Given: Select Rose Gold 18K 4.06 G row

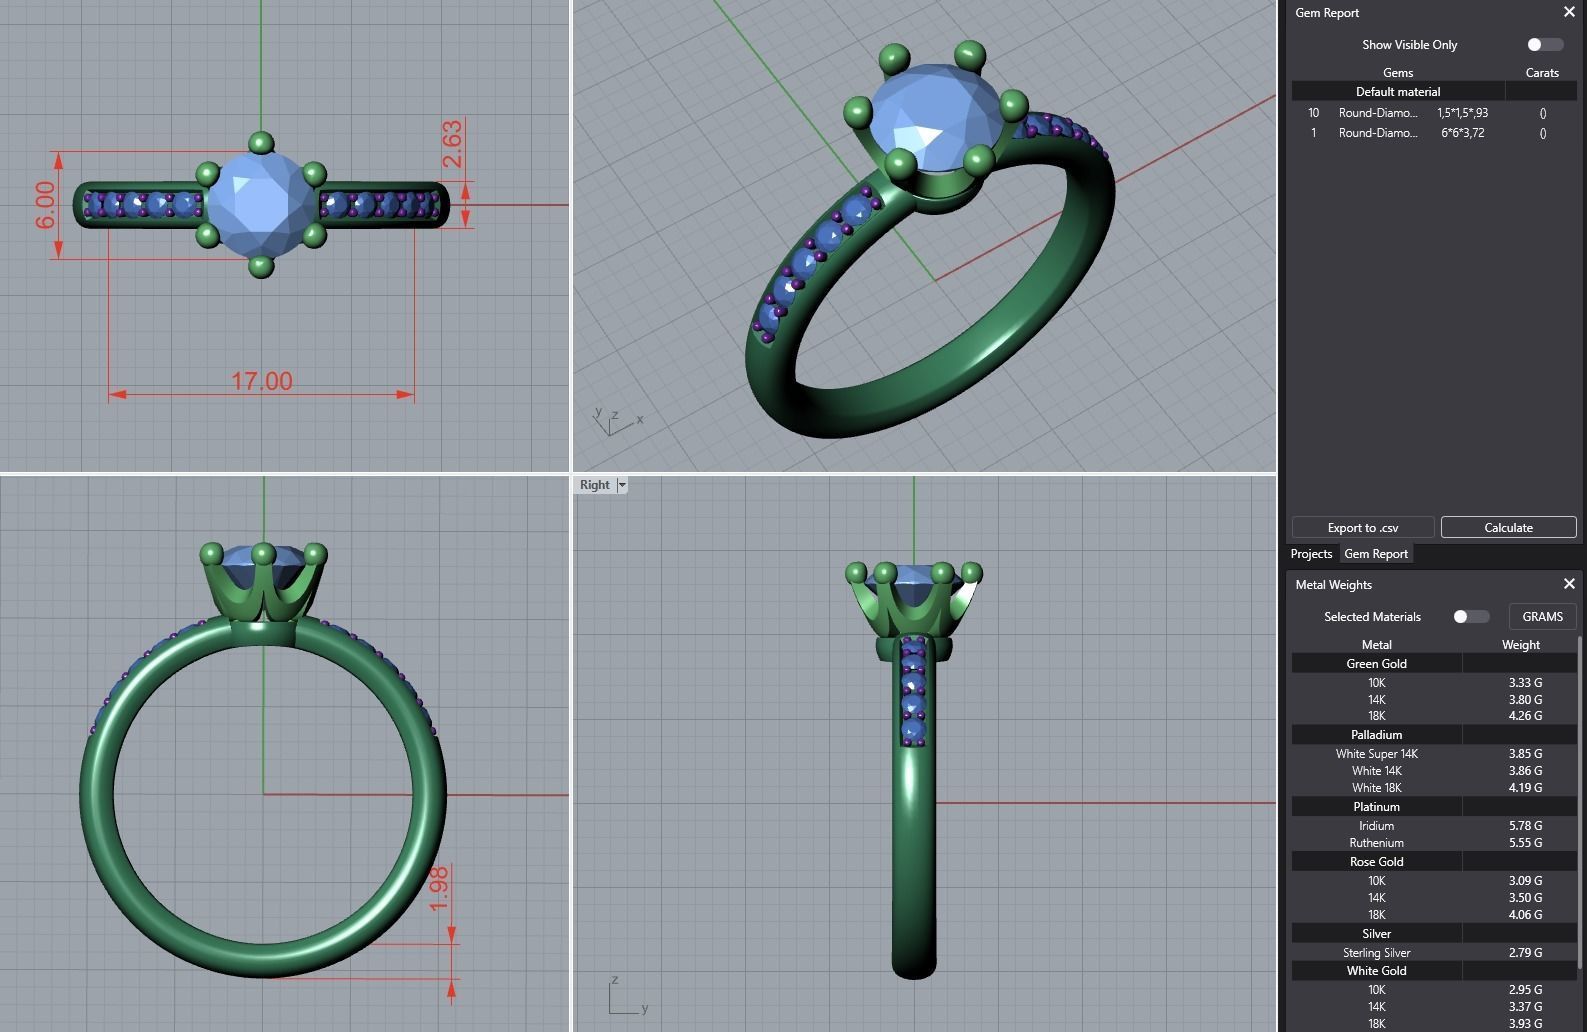Looking at the screenshot, I should coord(1434,914).
